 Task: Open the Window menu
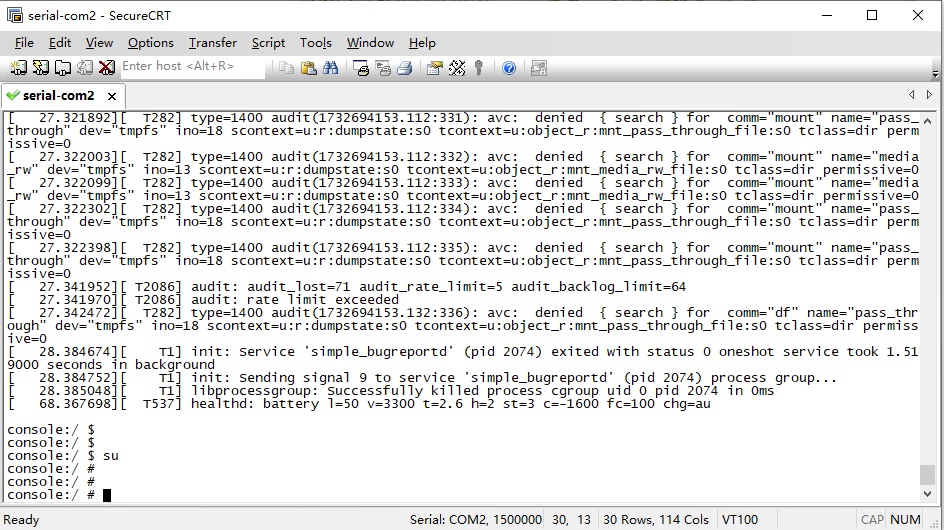point(370,43)
